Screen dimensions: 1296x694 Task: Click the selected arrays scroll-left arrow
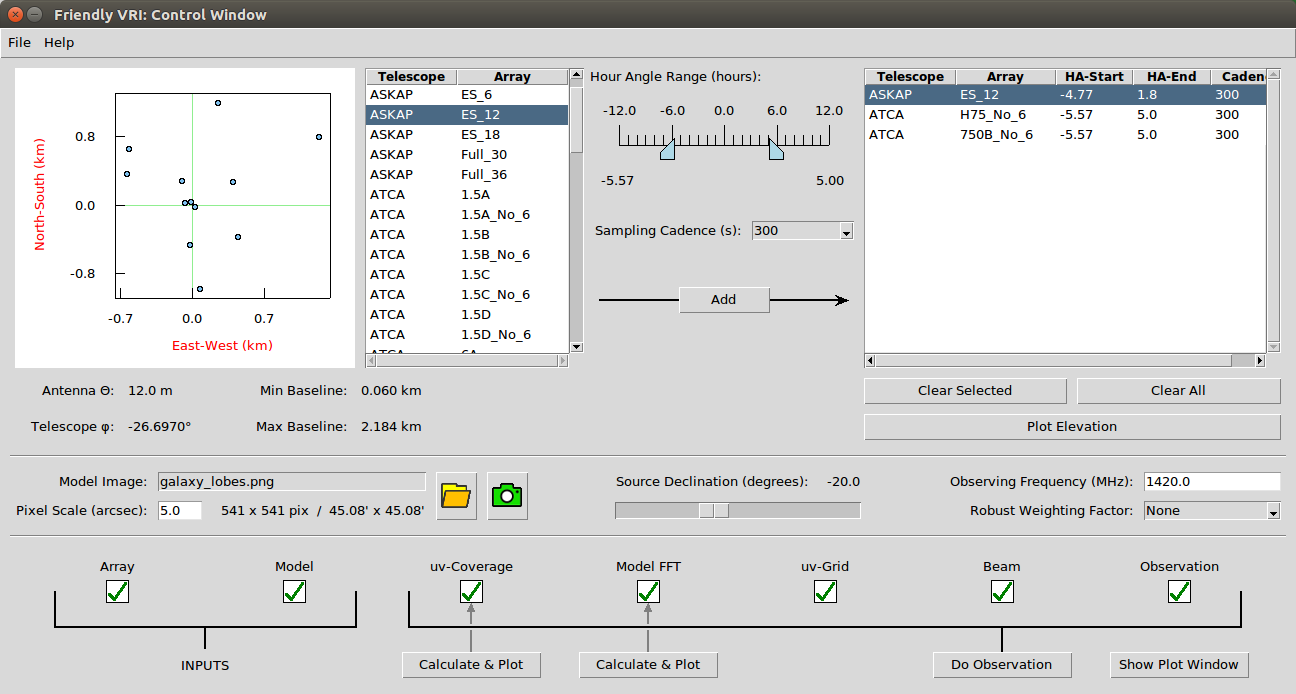[x=870, y=360]
